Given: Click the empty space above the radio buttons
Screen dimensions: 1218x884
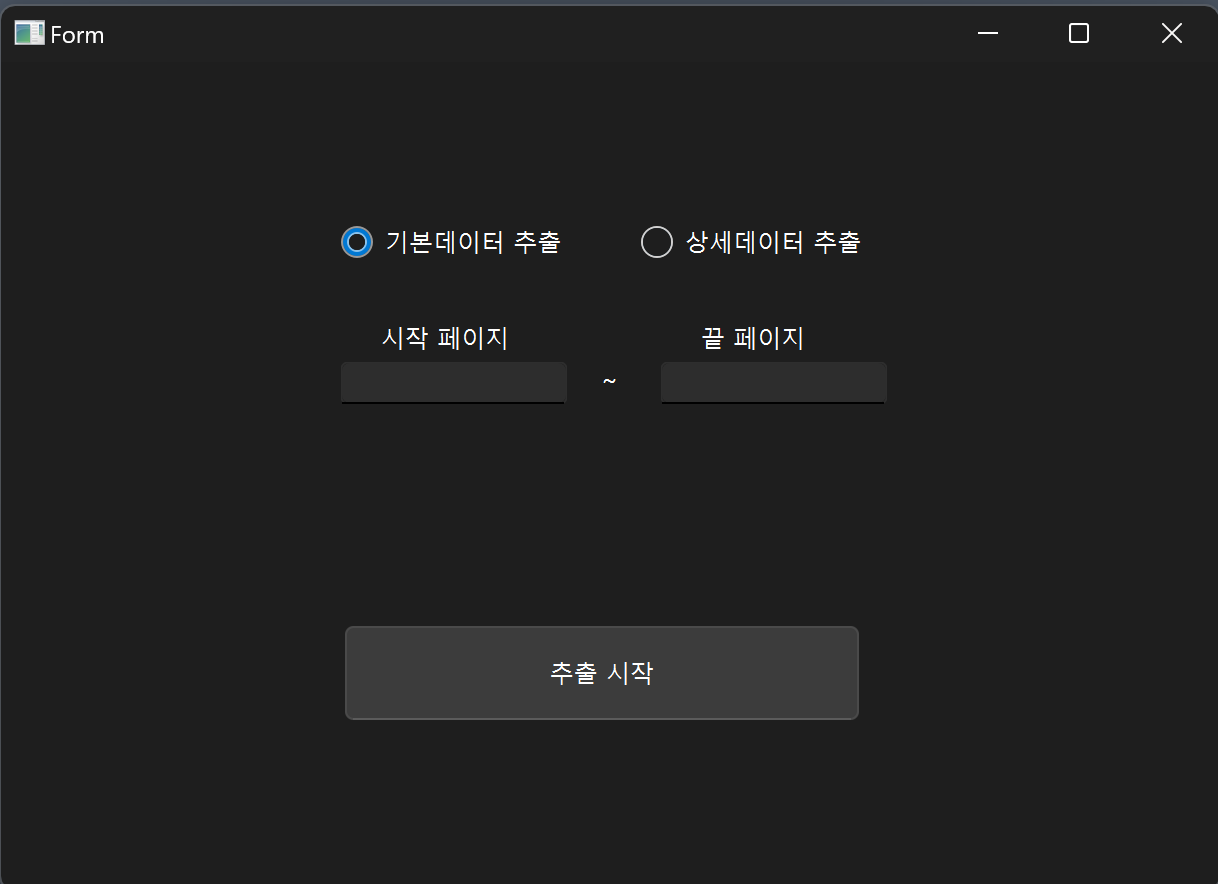Looking at the screenshot, I should click(600, 140).
